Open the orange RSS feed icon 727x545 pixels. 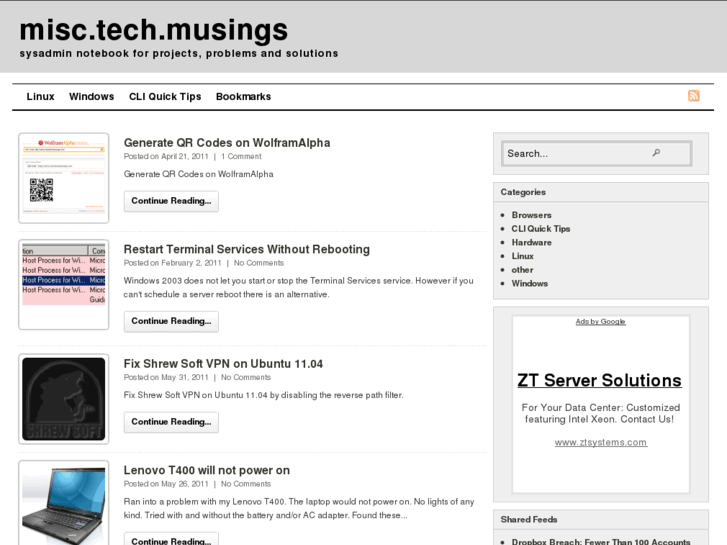click(693, 96)
